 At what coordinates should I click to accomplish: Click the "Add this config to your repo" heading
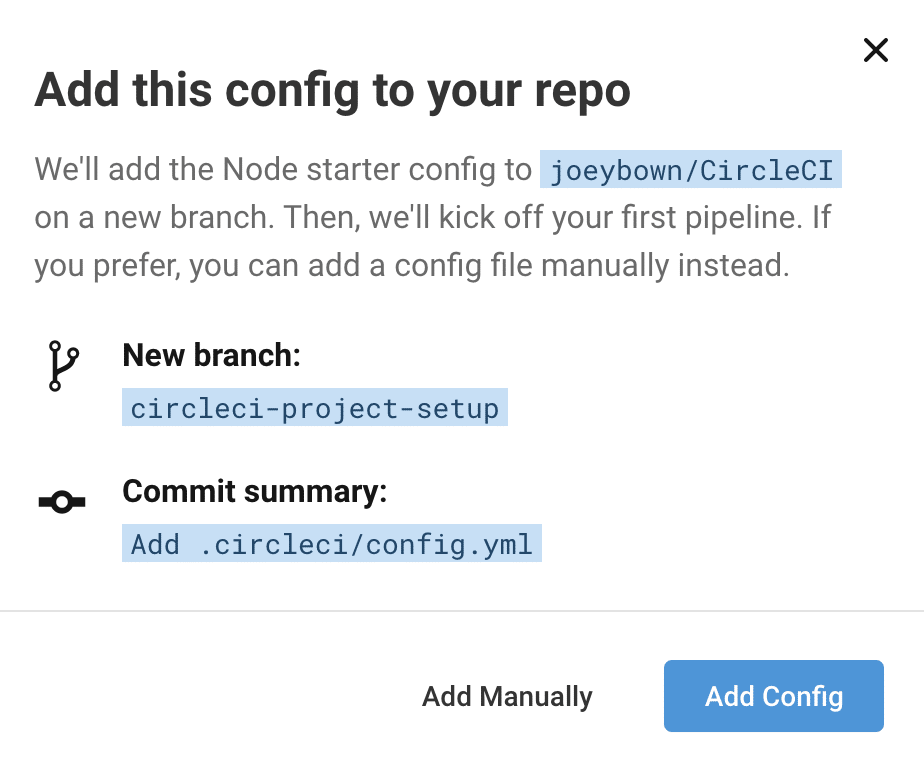point(332,92)
